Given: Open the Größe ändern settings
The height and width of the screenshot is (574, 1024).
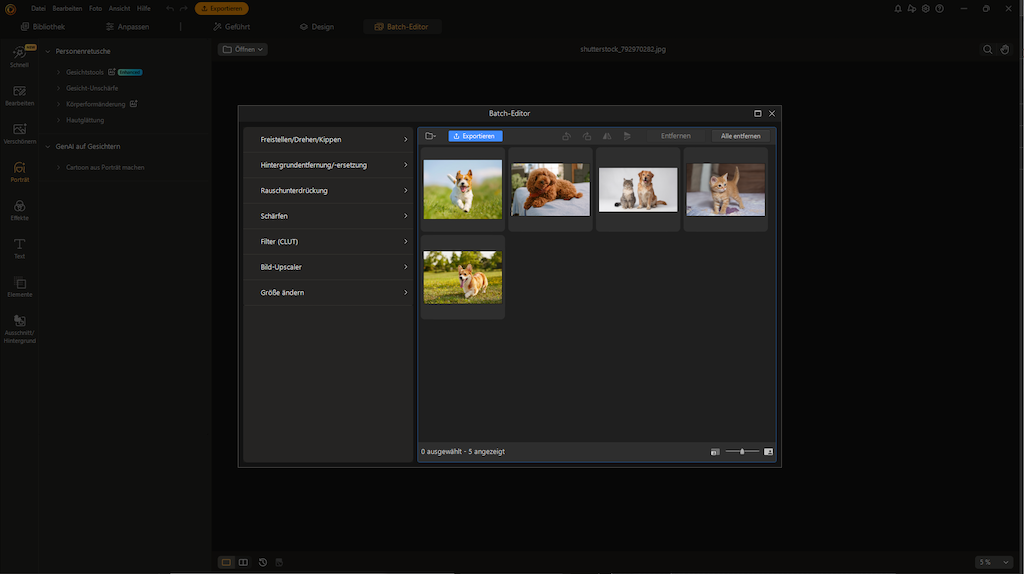Looking at the screenshot, I should [329, 292].
